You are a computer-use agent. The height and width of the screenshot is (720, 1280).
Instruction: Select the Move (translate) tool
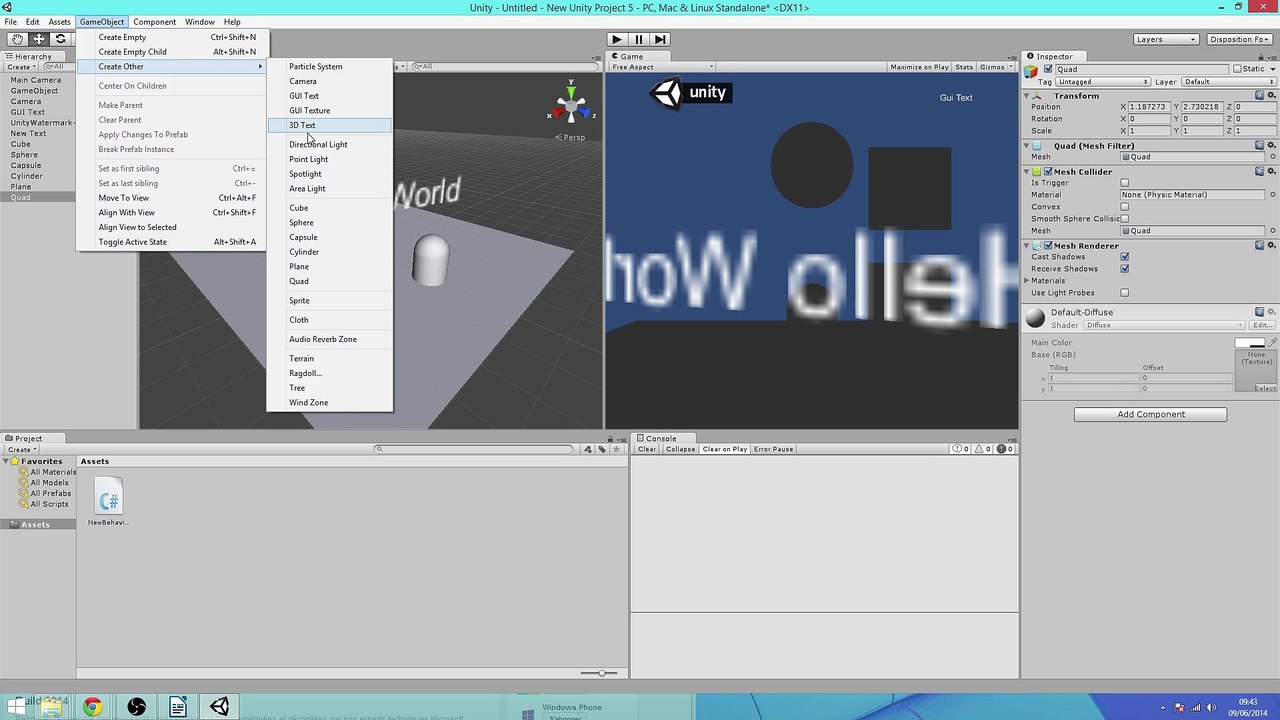[x=39, y=39]
